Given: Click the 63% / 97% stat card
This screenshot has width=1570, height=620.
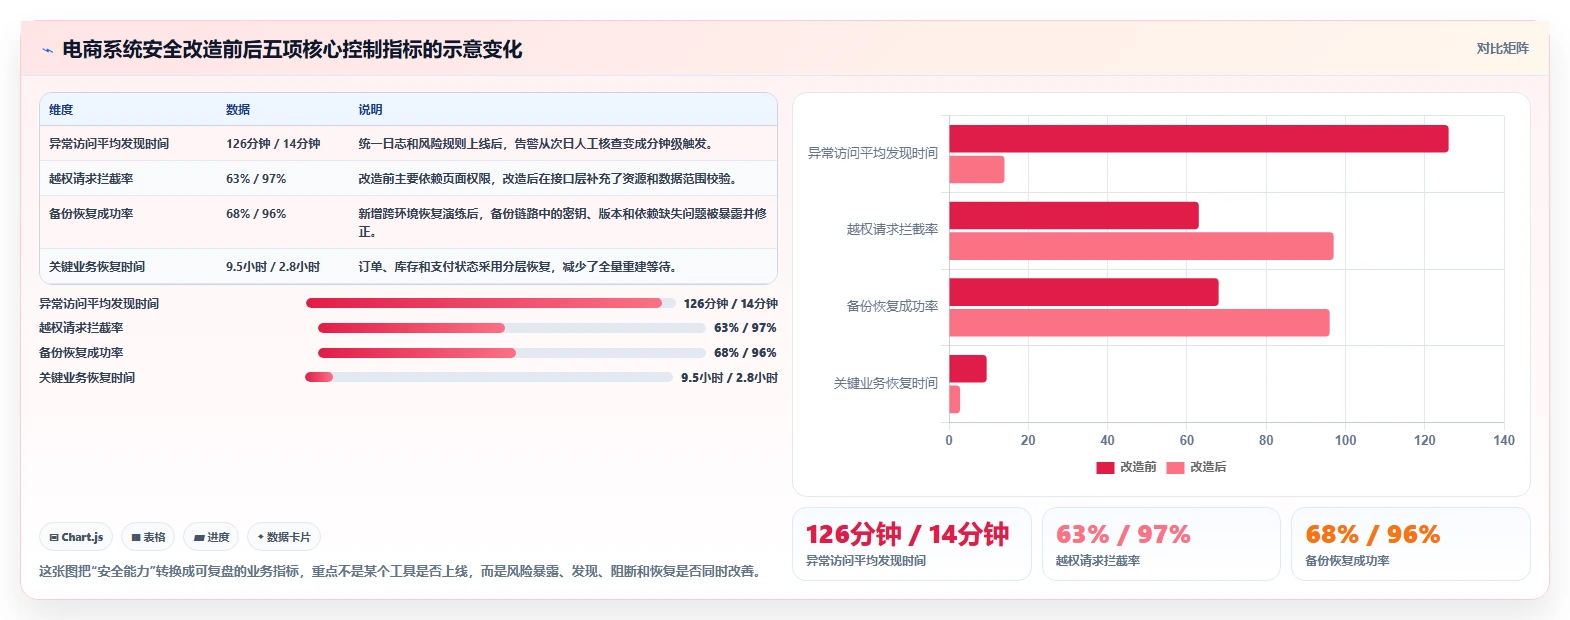Looking at the screenshot, I should click(x=1161, y=544).
